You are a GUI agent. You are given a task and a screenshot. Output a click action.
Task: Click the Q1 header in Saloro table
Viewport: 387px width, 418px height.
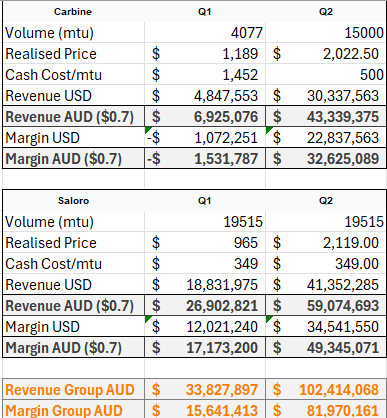[205, 201]
